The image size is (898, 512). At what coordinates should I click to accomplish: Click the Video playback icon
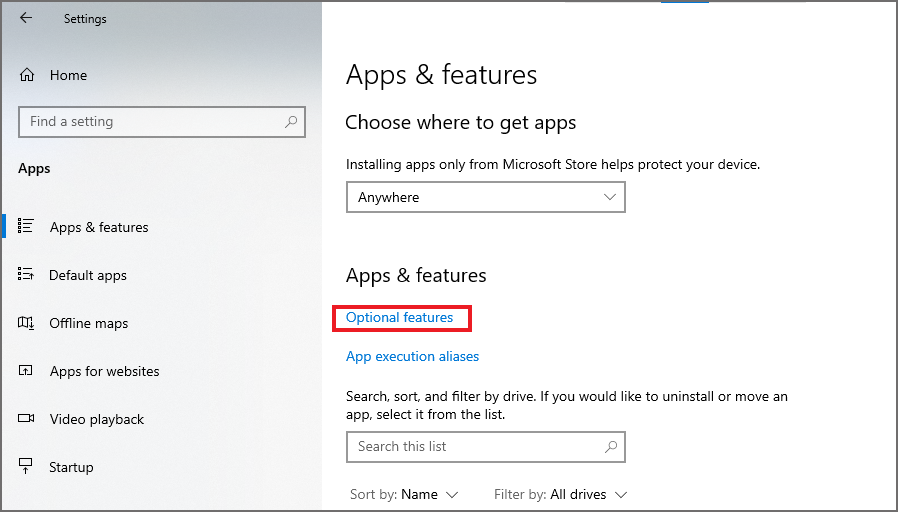(27, 419)
